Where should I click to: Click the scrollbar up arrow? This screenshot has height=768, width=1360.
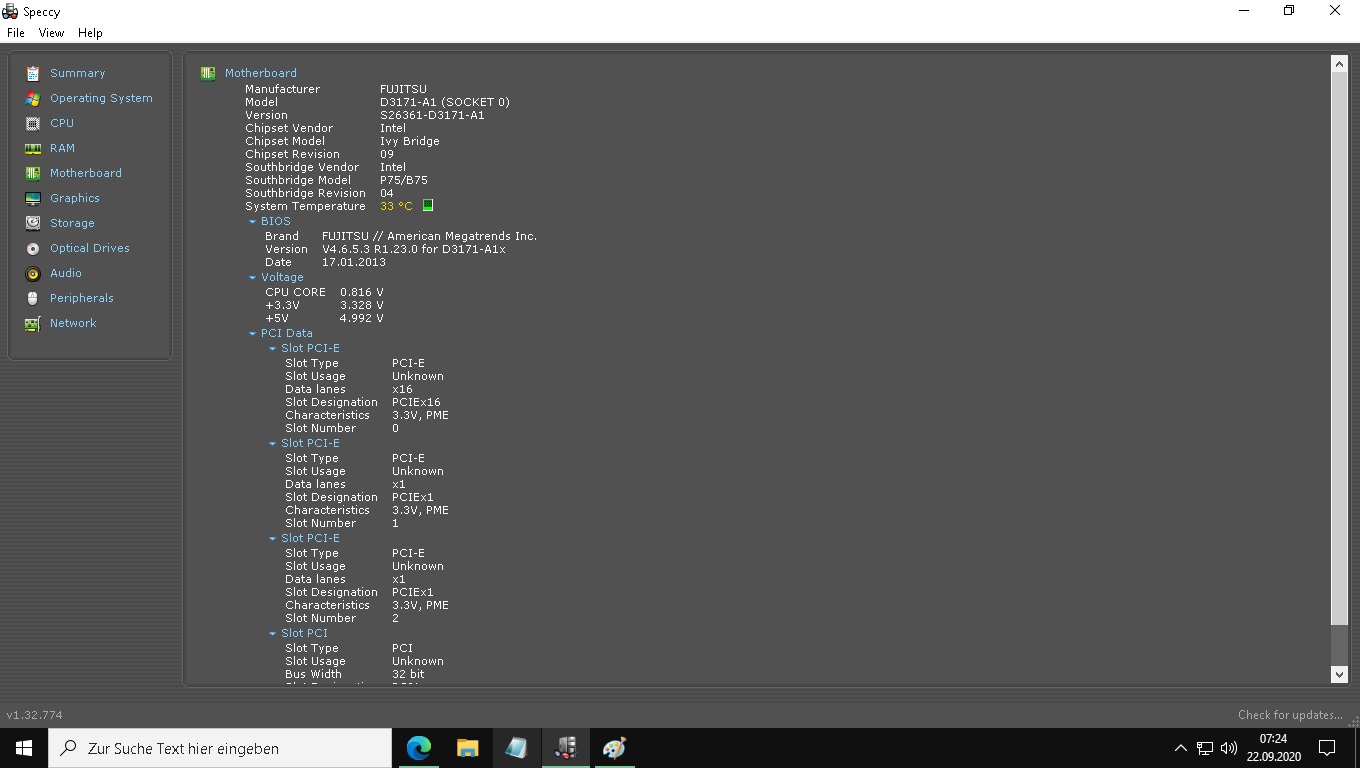[1340, 64]
